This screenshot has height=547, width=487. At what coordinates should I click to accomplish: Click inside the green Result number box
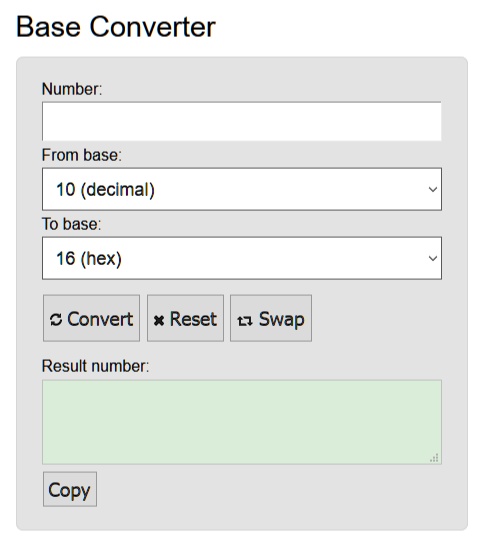pyautogui.click(x=242, y=422)
